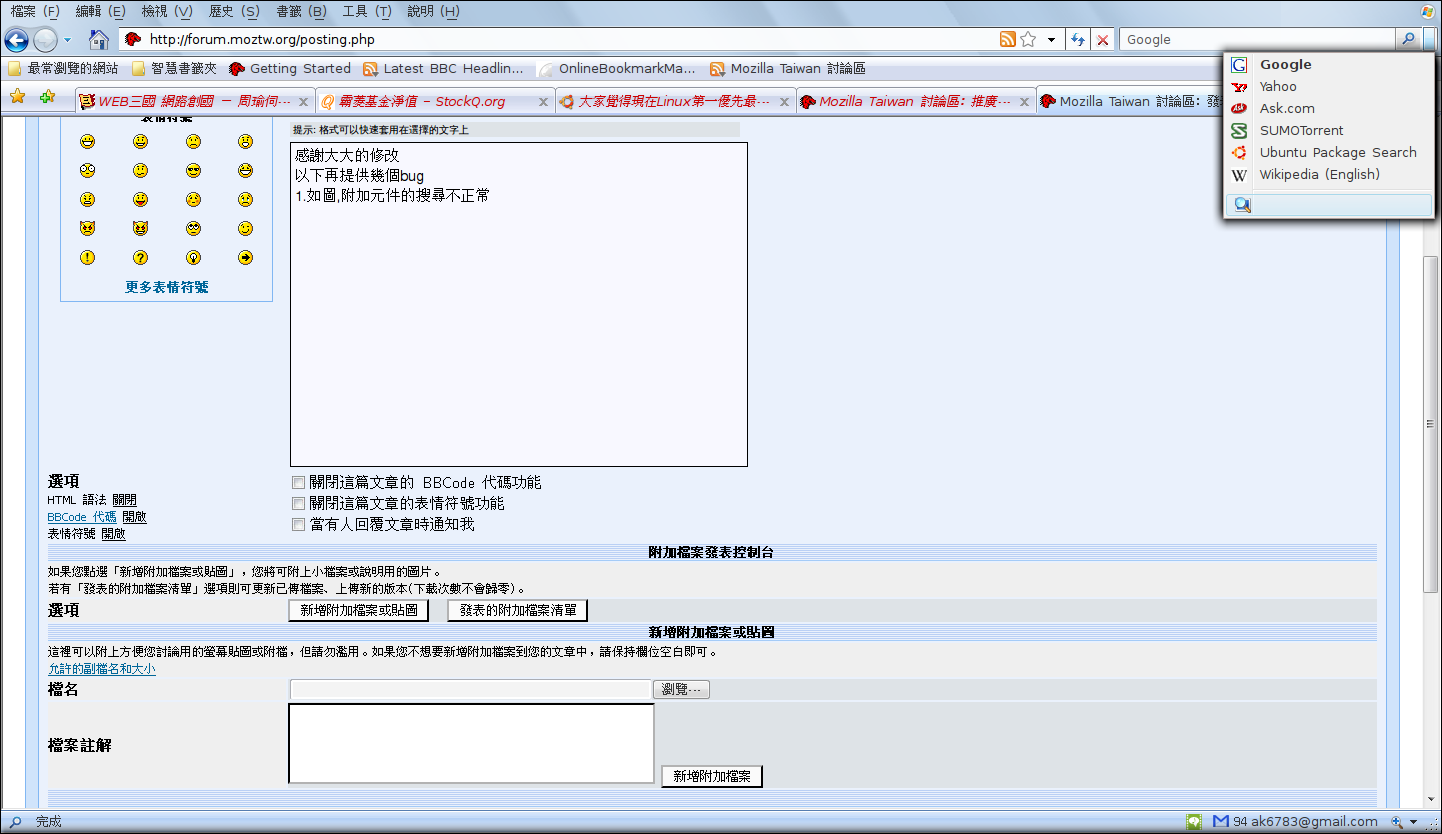Screen dimensions: 1442x834
Task: Click the address bar URL field
Action: point(570,39)
